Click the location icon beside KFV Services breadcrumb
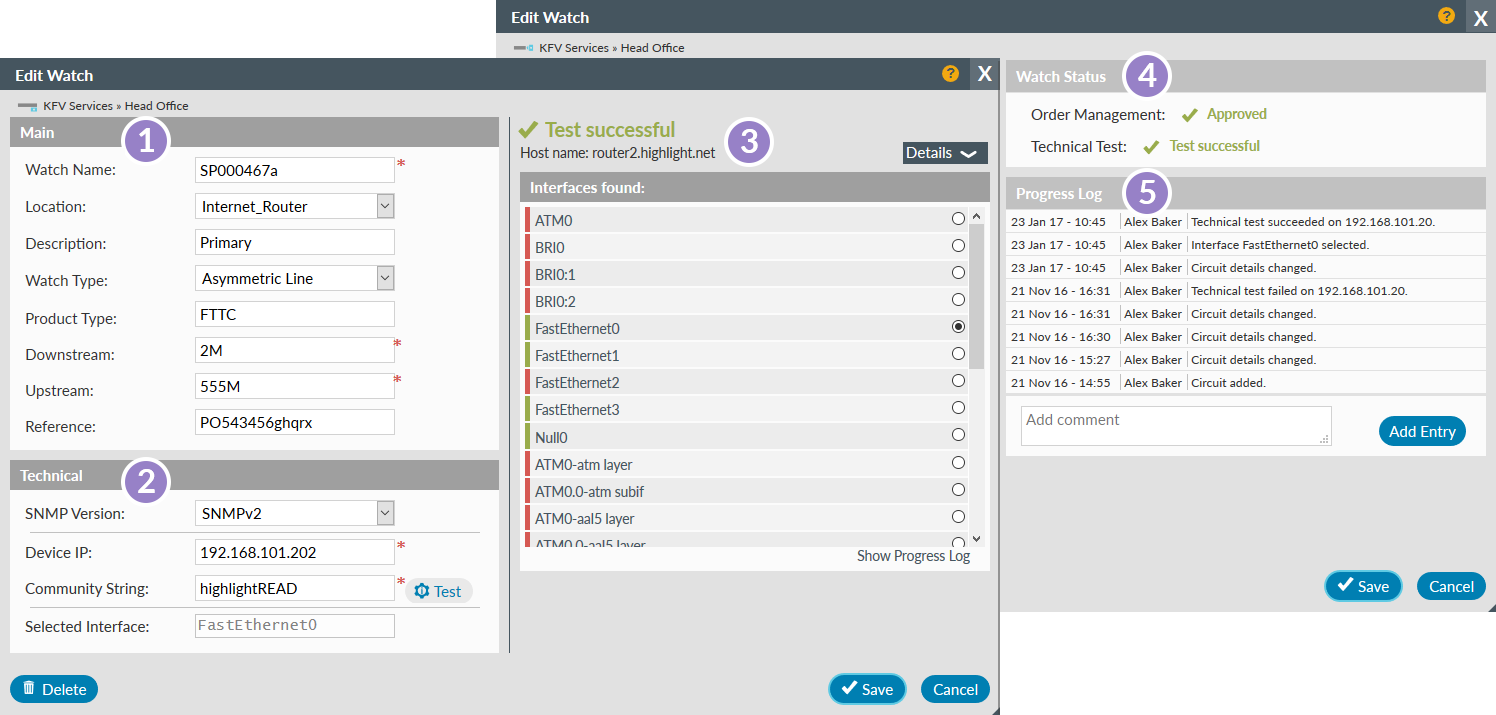 click(x=27, y=106)
